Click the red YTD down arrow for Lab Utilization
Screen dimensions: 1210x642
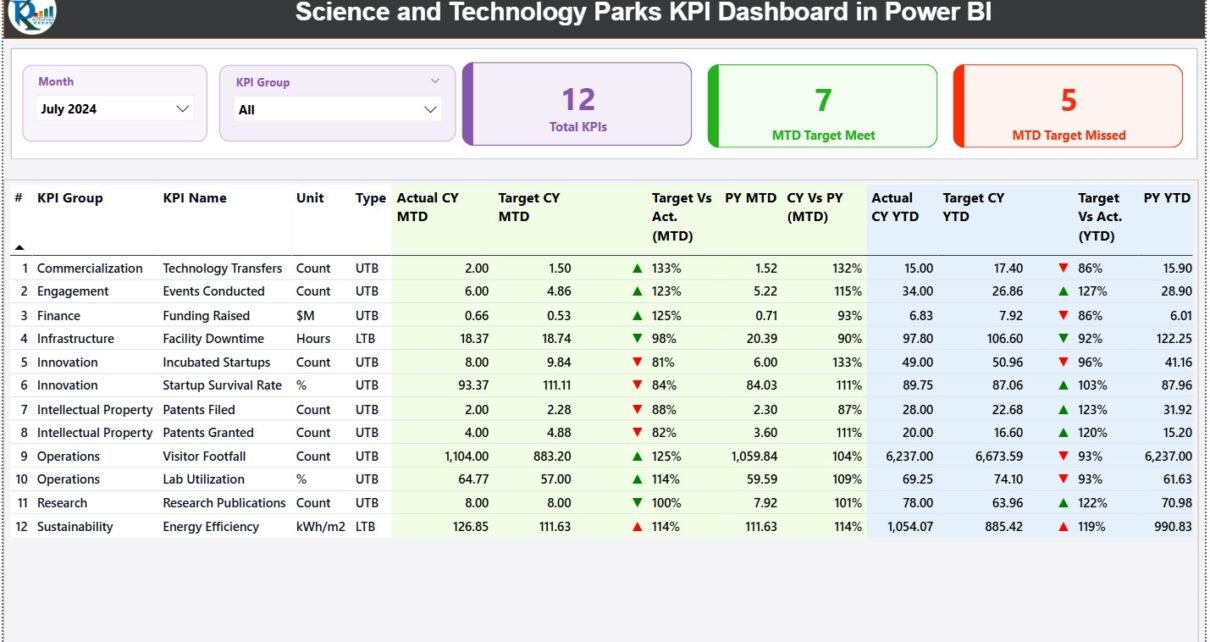(x=1063, y=480)
